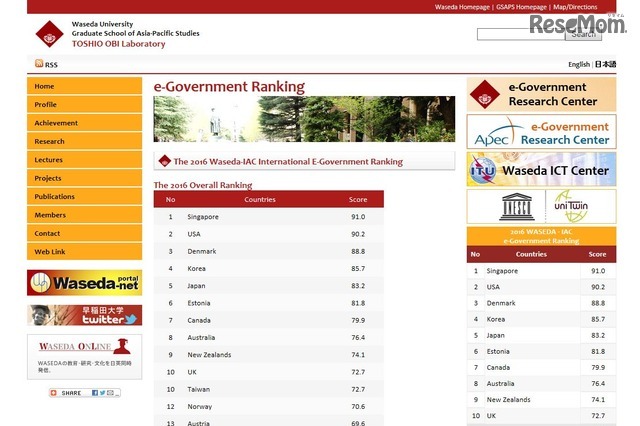
Task: Open the Contact menu item
Action: [84, 233]
